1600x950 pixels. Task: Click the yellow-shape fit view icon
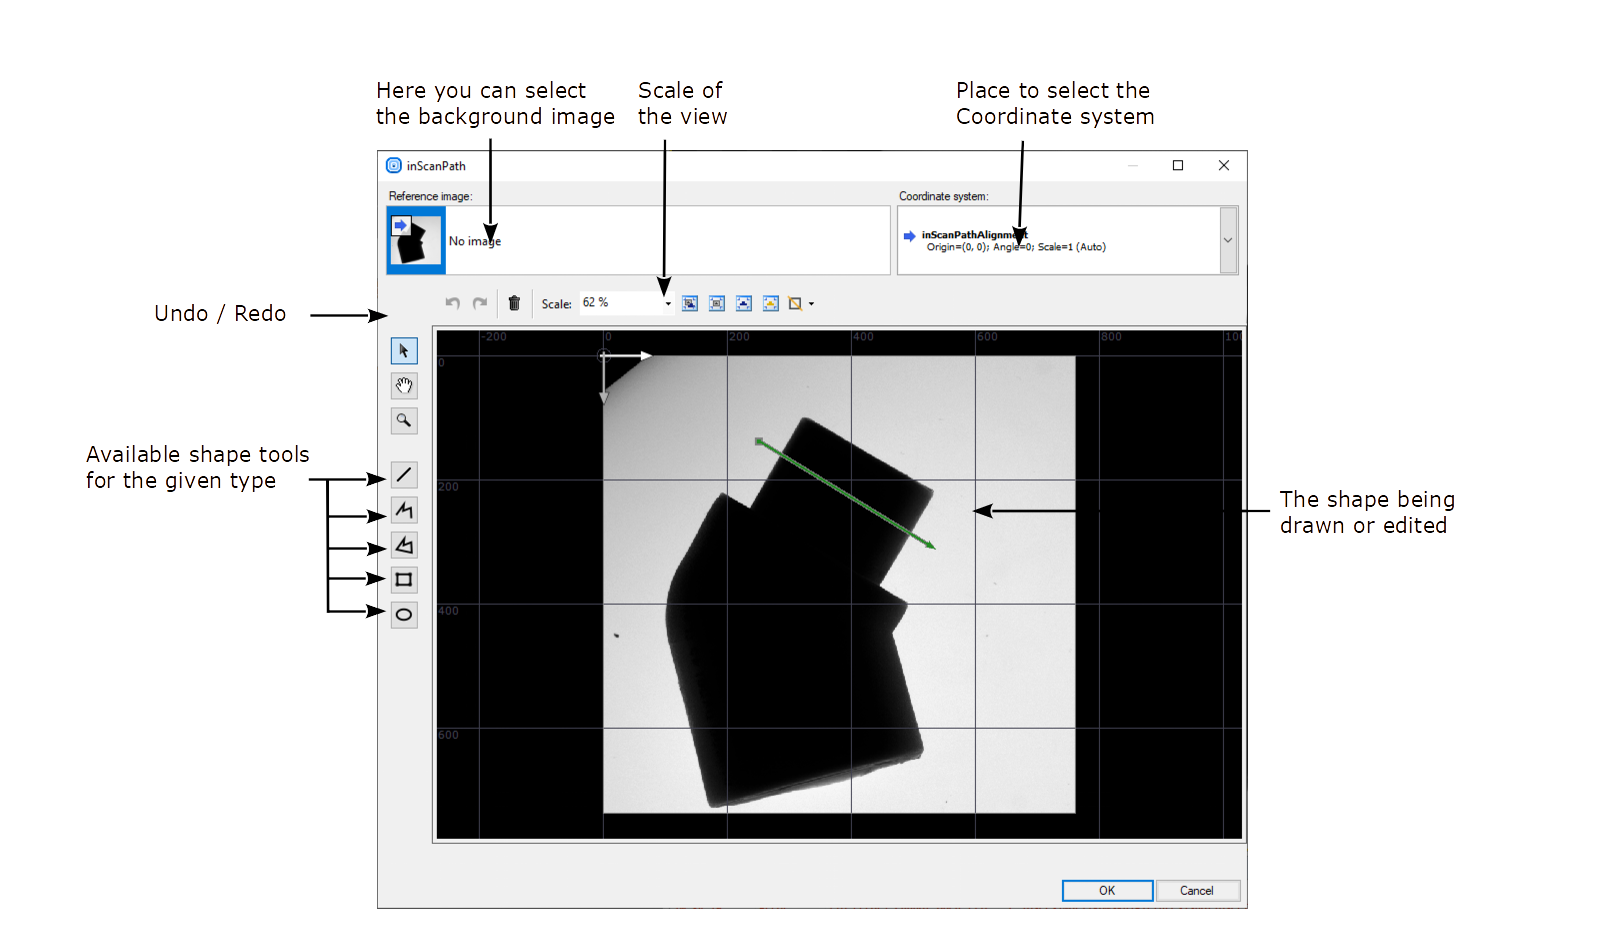770,303
